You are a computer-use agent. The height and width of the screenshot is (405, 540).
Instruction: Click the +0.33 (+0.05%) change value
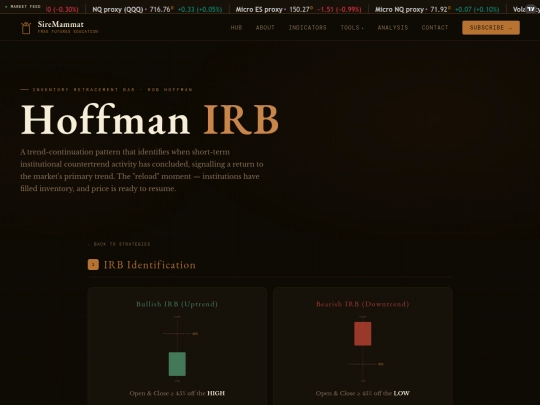[x=200, y=9]
